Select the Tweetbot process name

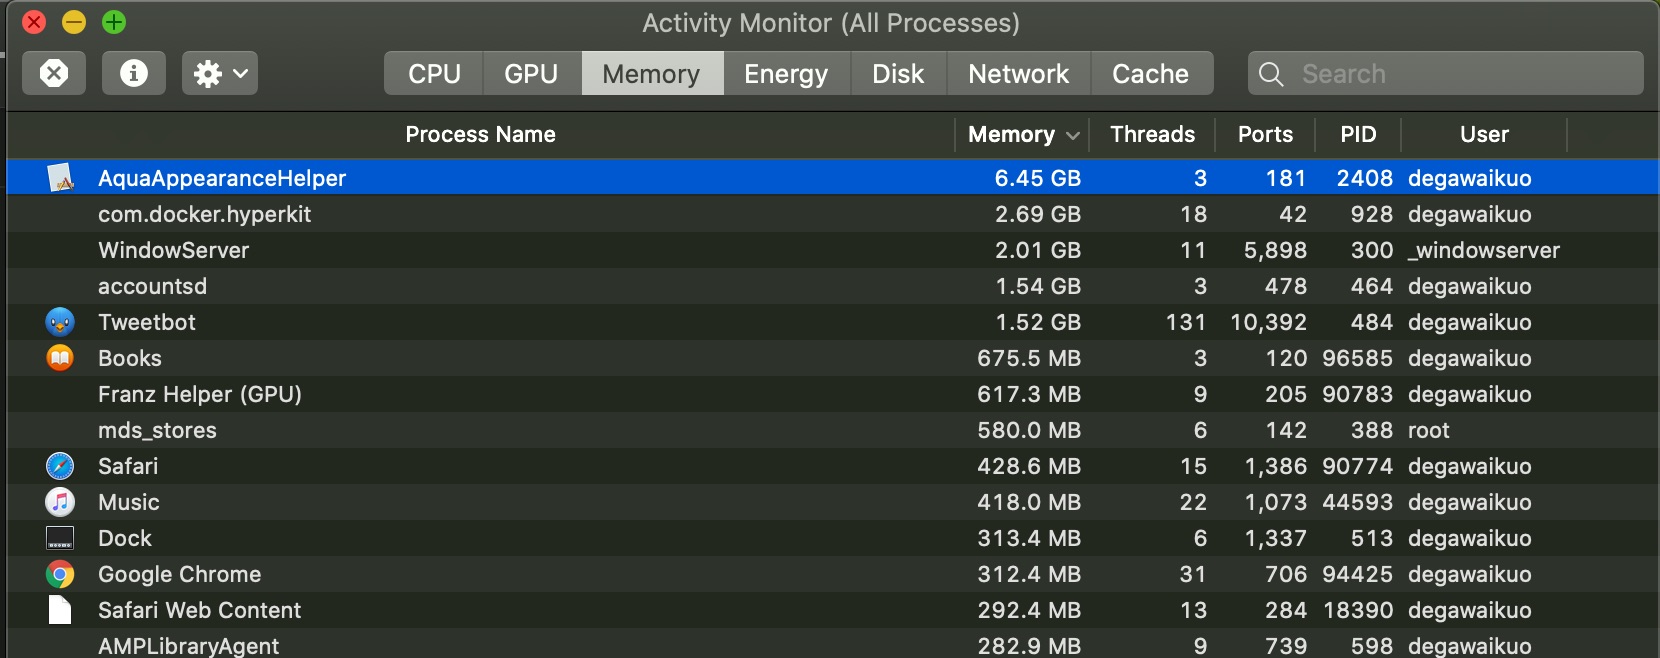[147, 322]
